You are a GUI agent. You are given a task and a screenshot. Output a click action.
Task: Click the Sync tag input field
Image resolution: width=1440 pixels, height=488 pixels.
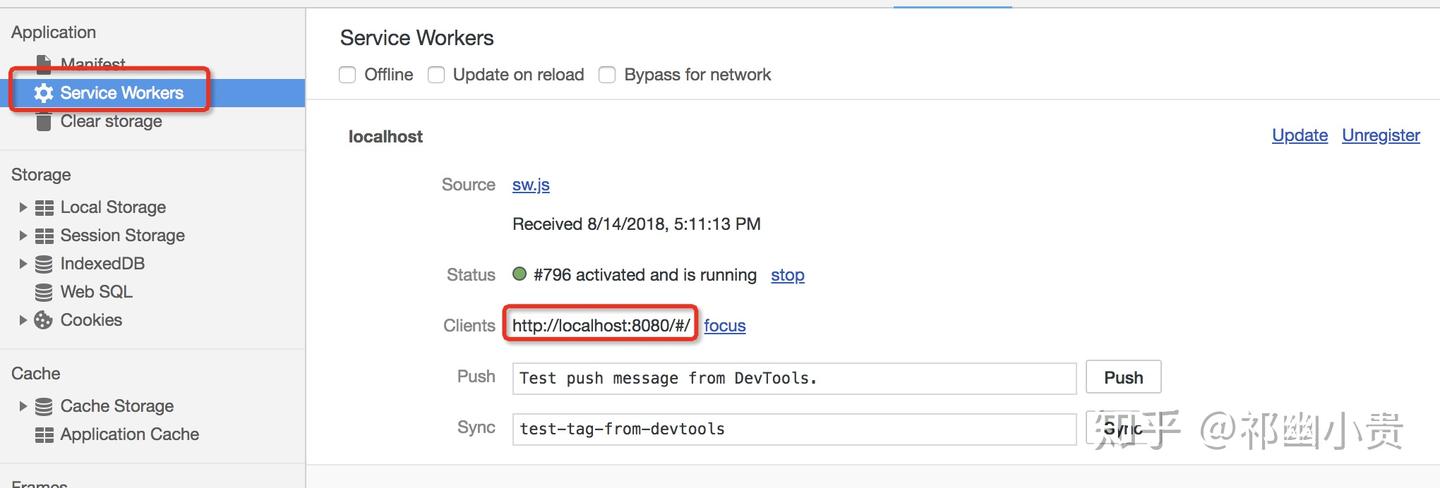[794, 429]
